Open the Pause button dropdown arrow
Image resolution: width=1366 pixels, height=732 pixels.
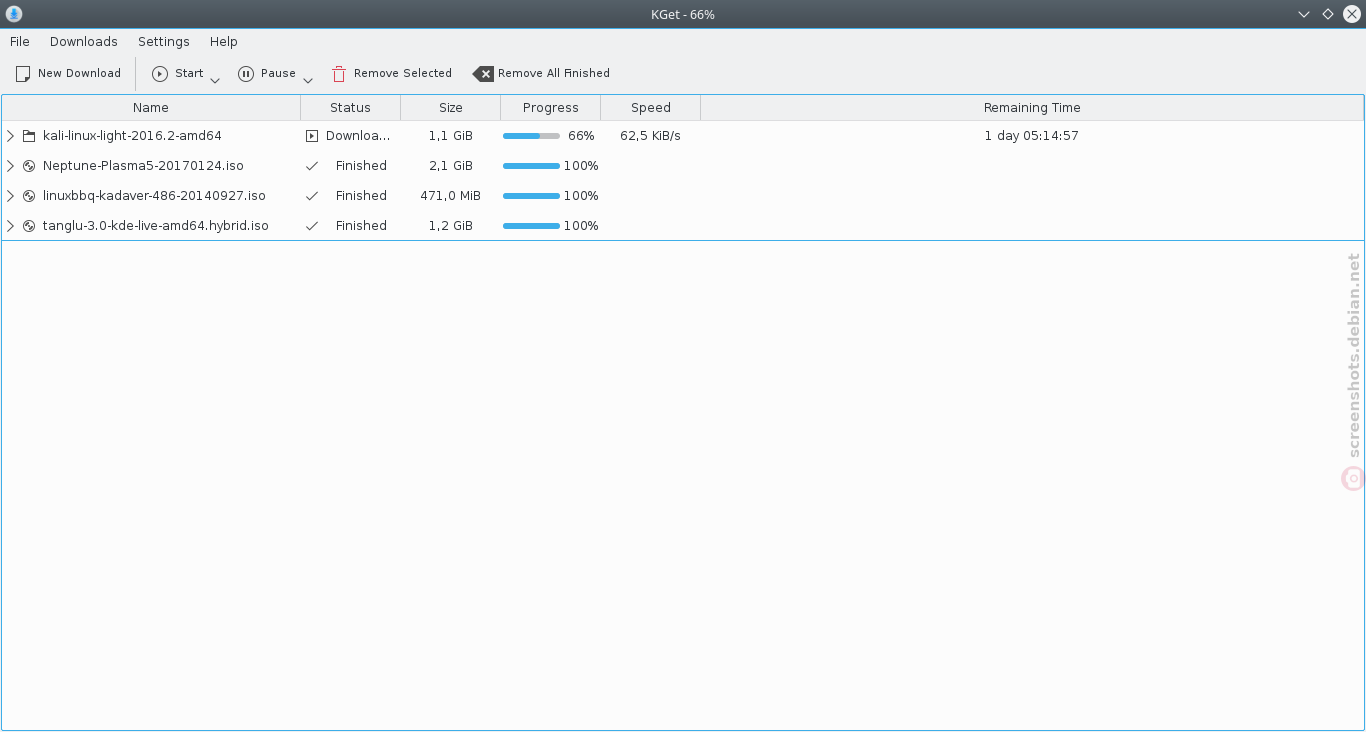pyautogui.click(x=308, y=80)
